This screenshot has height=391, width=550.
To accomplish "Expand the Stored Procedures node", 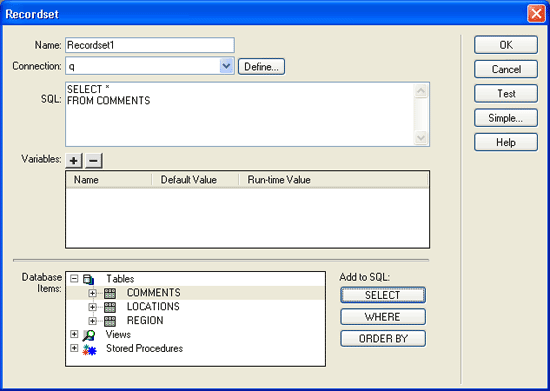I will 74,348.
